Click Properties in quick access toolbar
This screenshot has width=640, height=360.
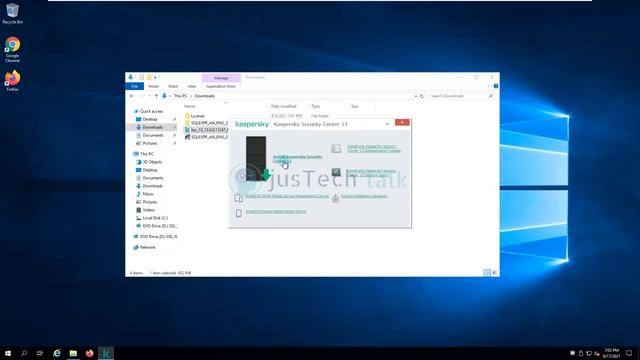[x=141, y=77]
